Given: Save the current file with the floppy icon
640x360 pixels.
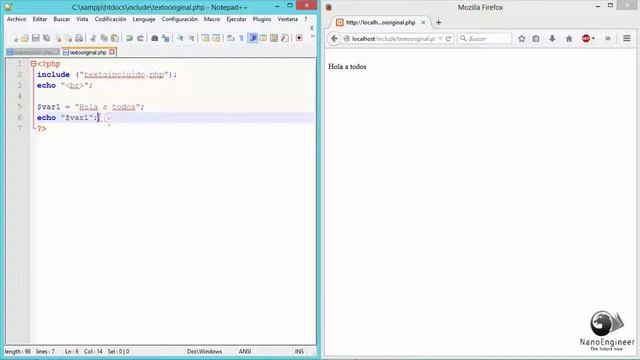Looking at the screenshot, I should (36, 38).
